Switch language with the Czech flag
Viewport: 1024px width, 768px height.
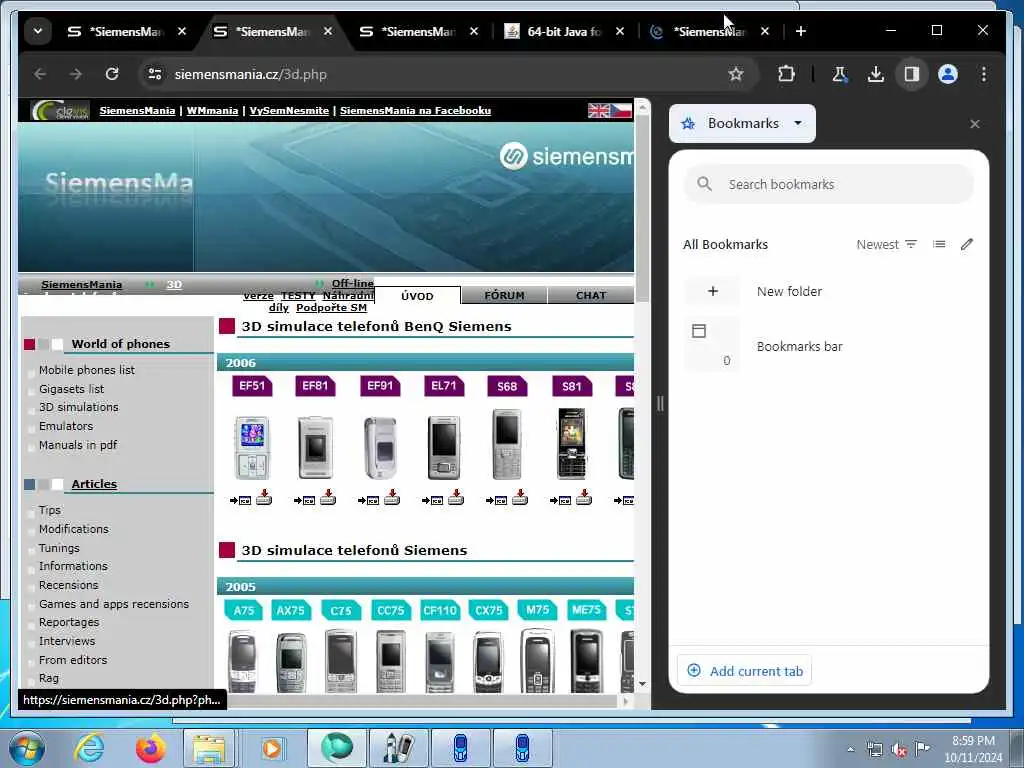(x=621, y=110)
